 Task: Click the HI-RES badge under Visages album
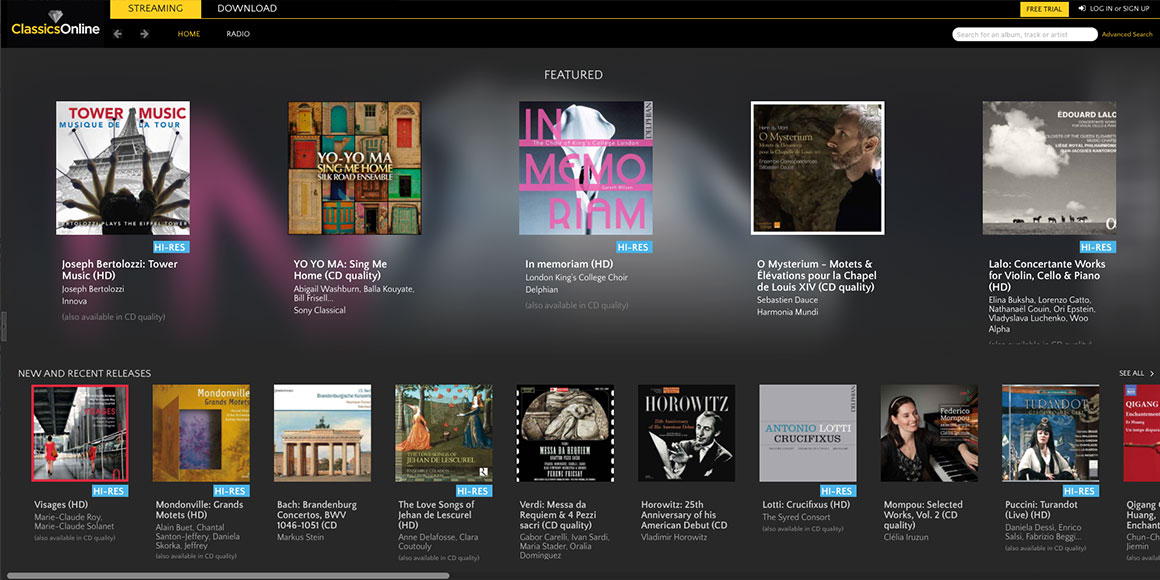coord(108,491)
